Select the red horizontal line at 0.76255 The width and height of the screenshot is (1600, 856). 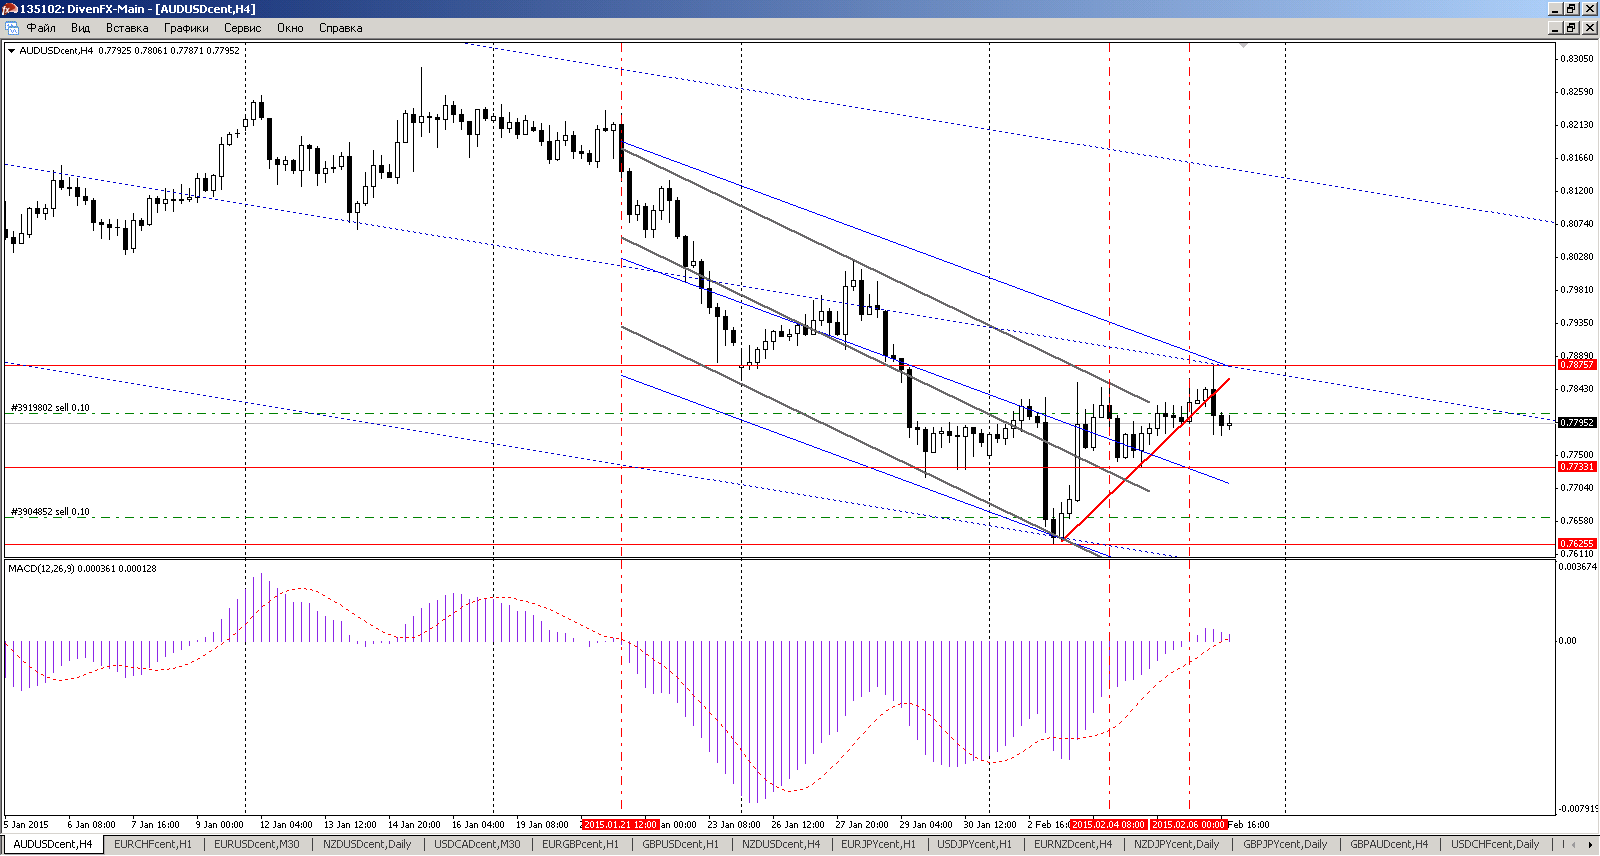pos(780,545)
